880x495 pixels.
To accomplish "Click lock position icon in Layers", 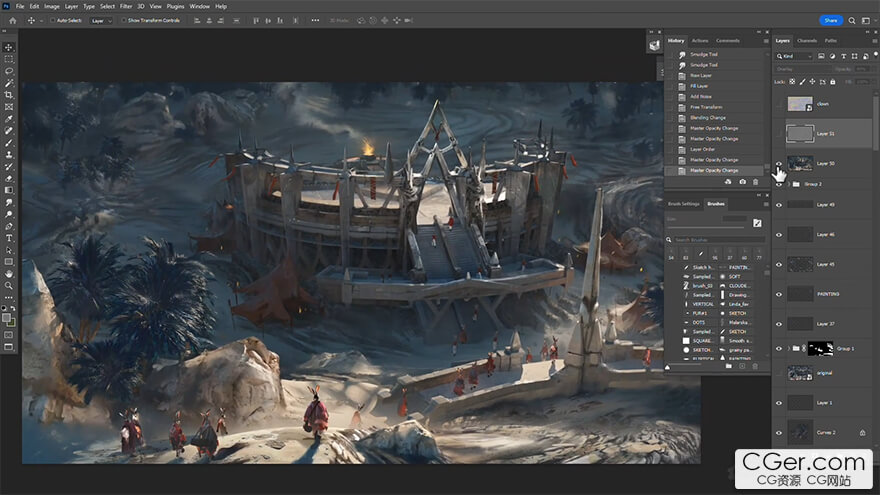I will (812, 82).
